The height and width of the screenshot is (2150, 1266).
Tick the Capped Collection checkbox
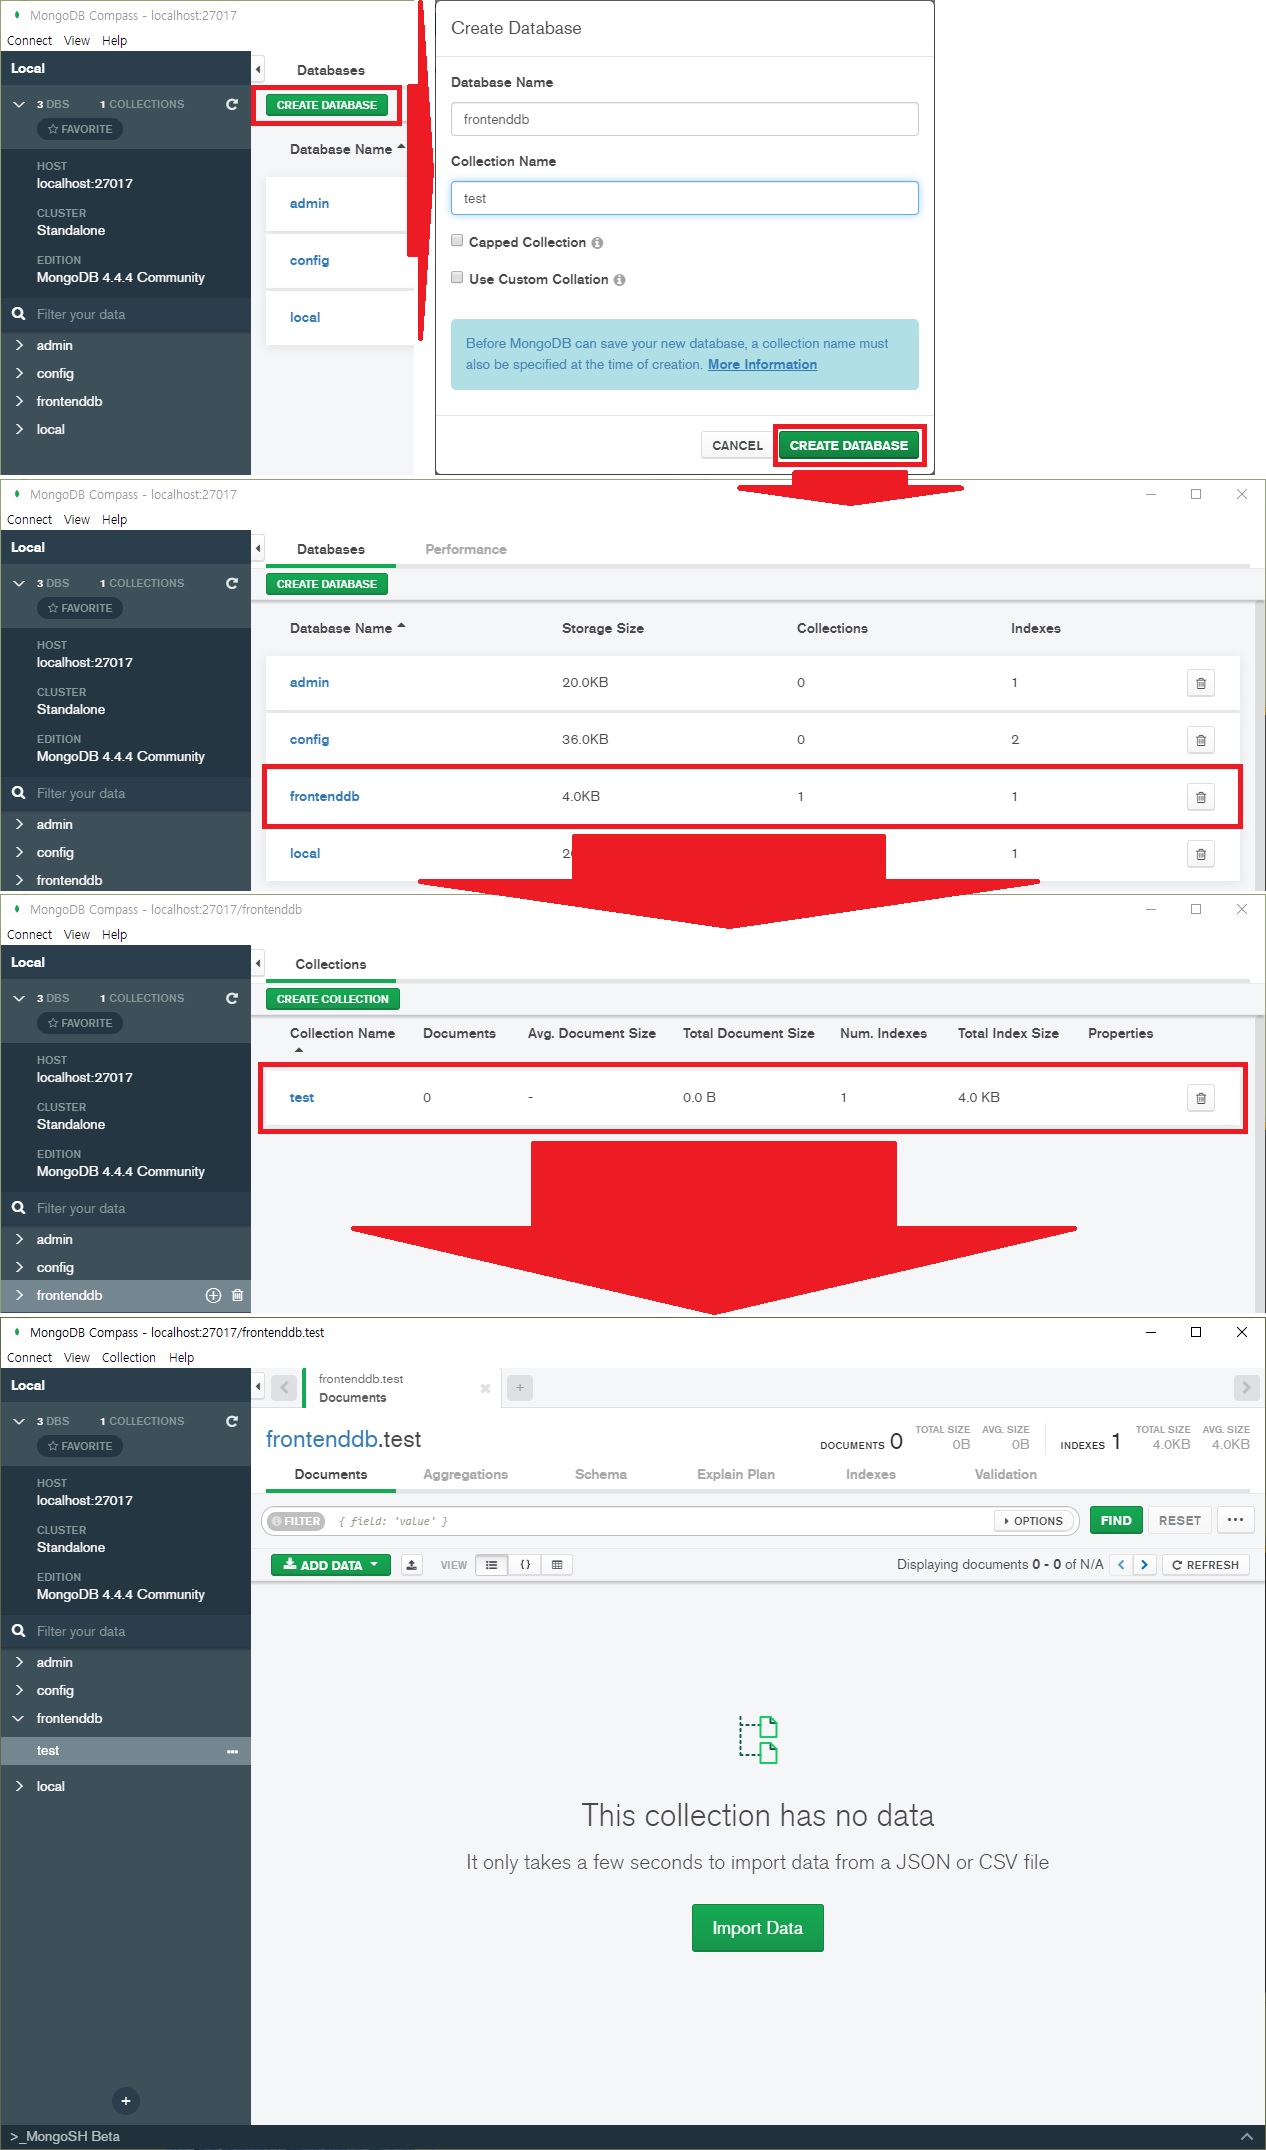[x=457, y=241]
